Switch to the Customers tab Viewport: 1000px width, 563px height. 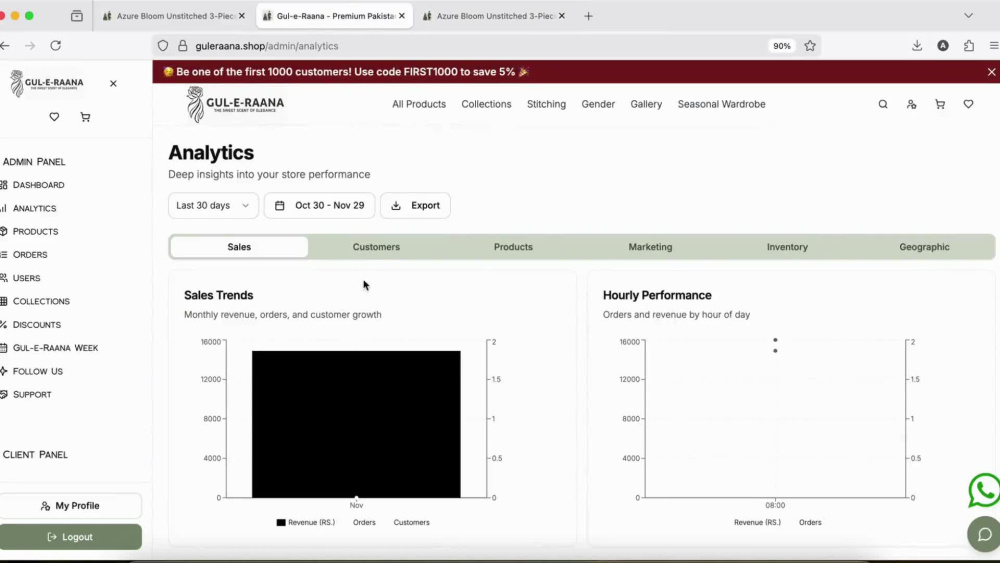point(376,247)
